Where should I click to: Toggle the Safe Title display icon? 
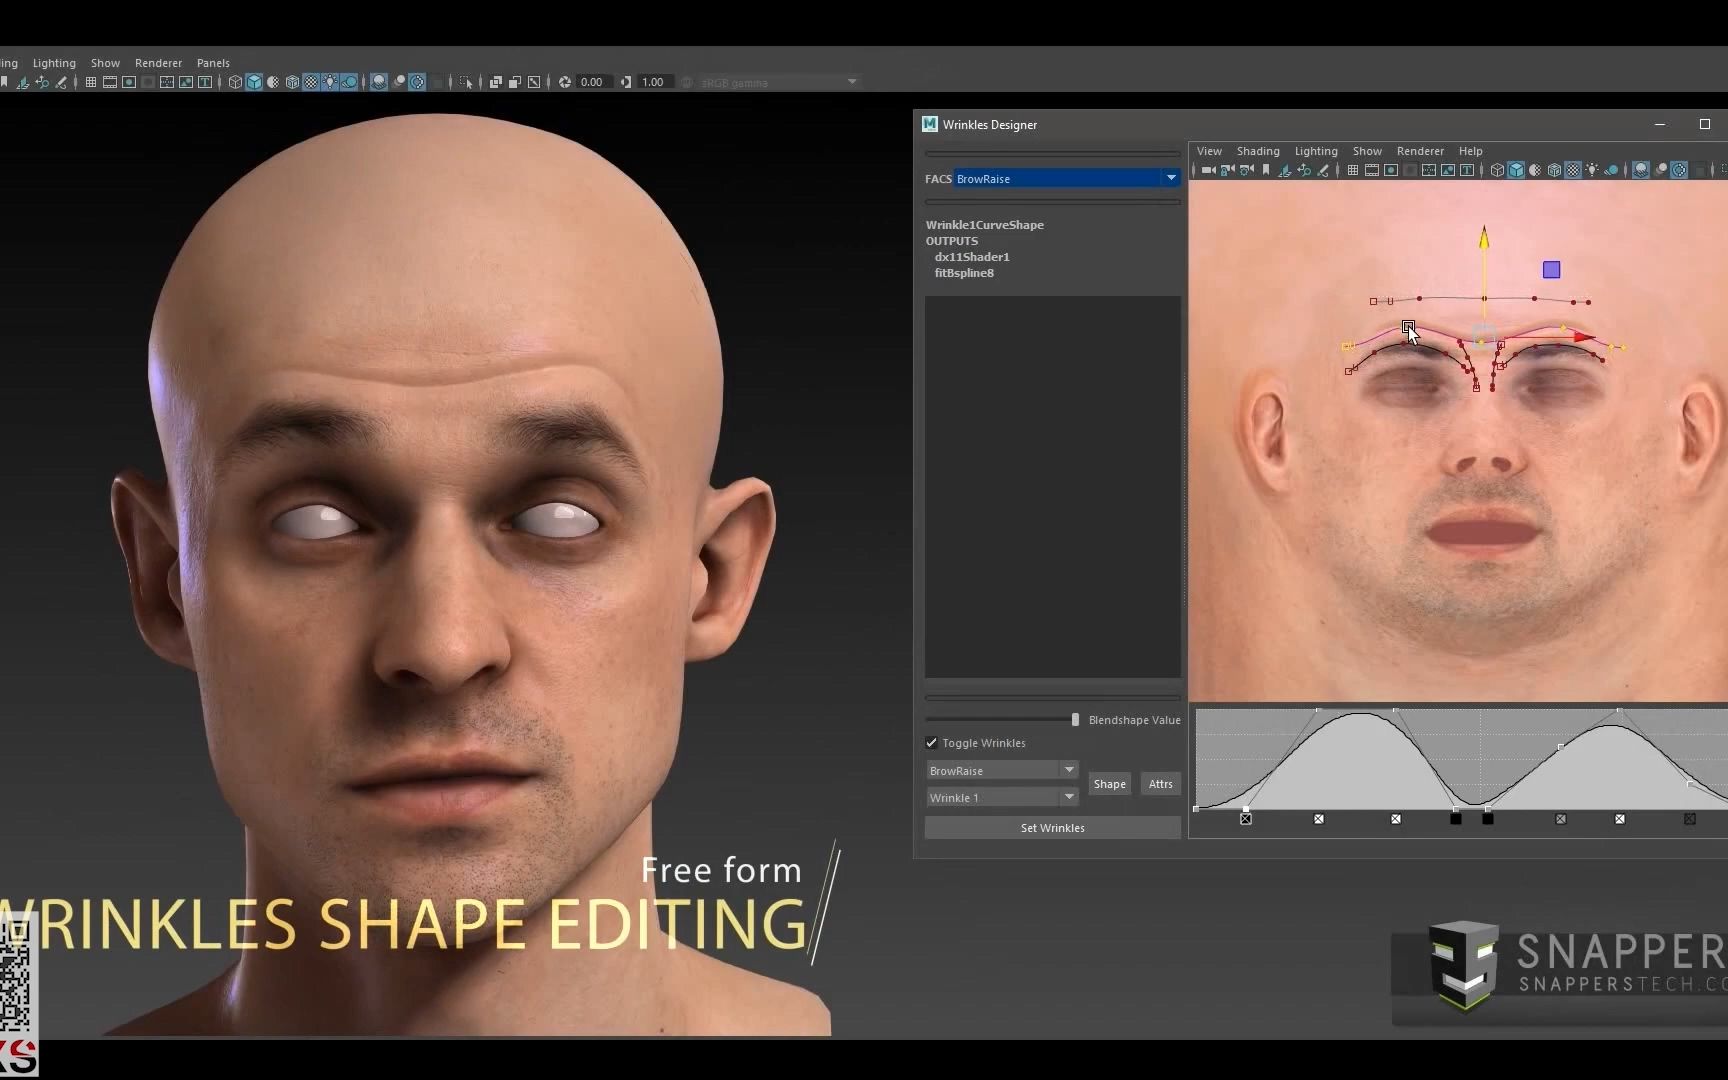(x=205, y=82)
